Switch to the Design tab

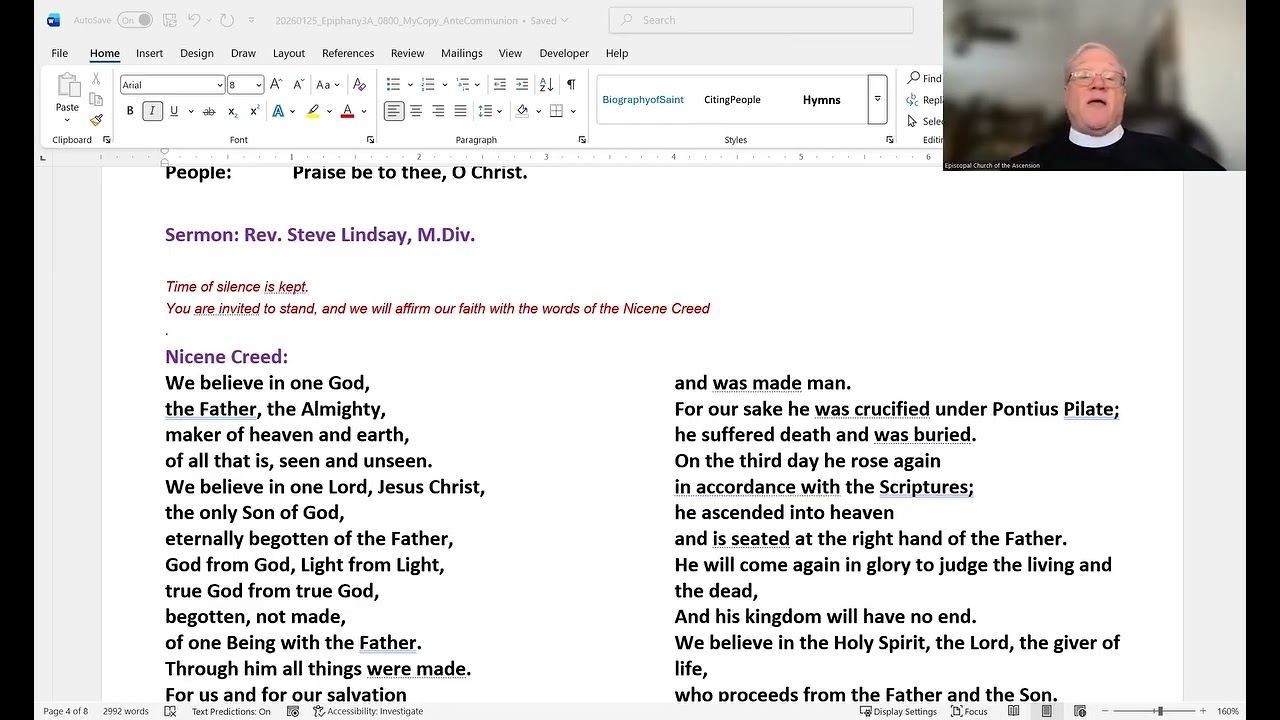[196, 53]
